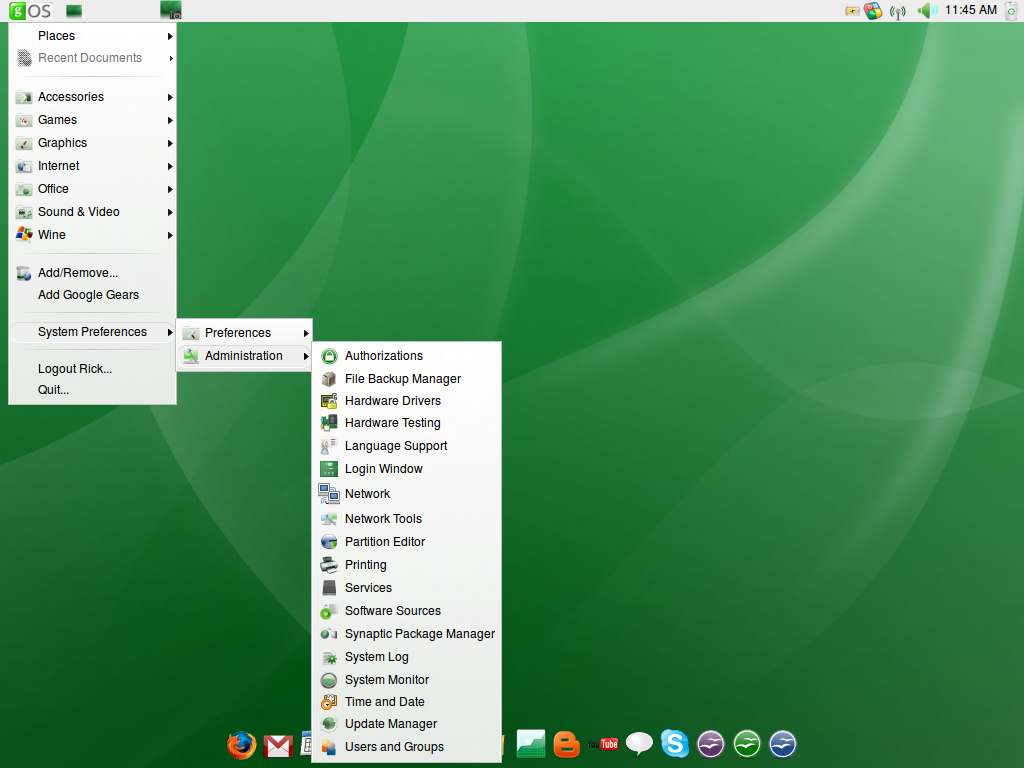Click the File Backup Manager box icon
This screenshot has width=1024, height=768.
[x=329, y=379]
